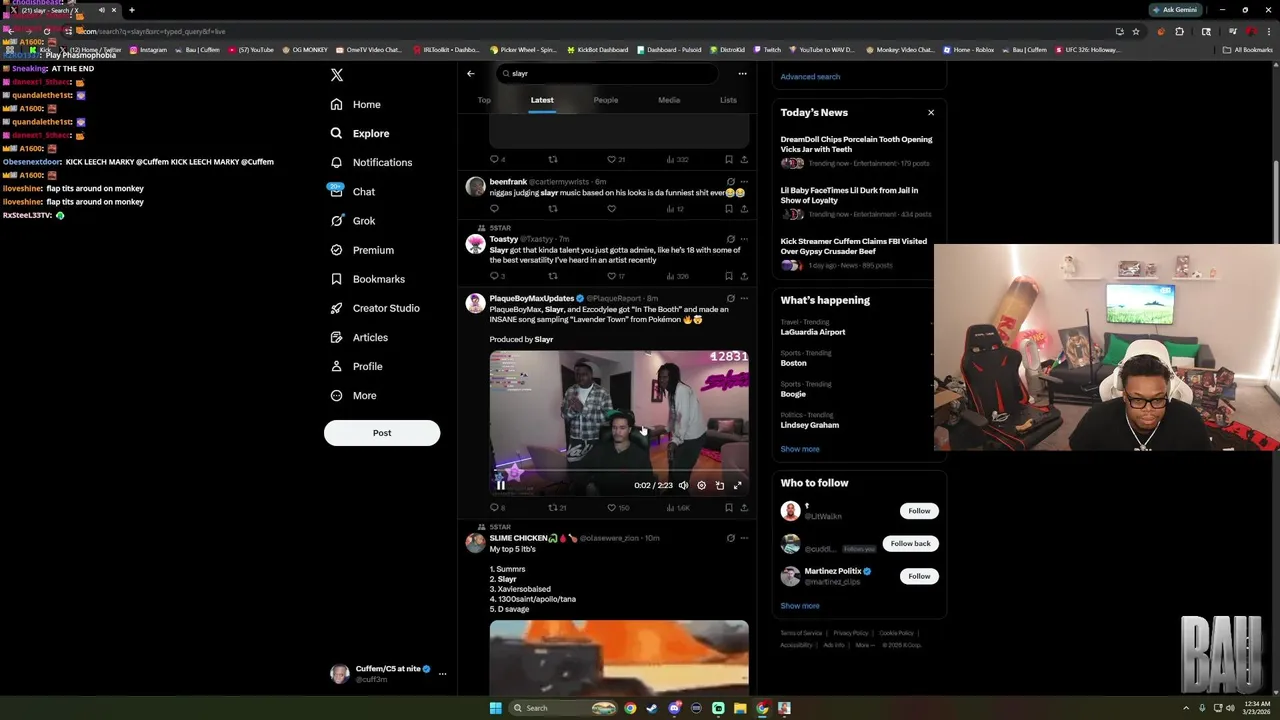Open more options on PlaqueBoyMaxUpdates post
This screenshot has width=1280, height=720.
click(744, 298)
